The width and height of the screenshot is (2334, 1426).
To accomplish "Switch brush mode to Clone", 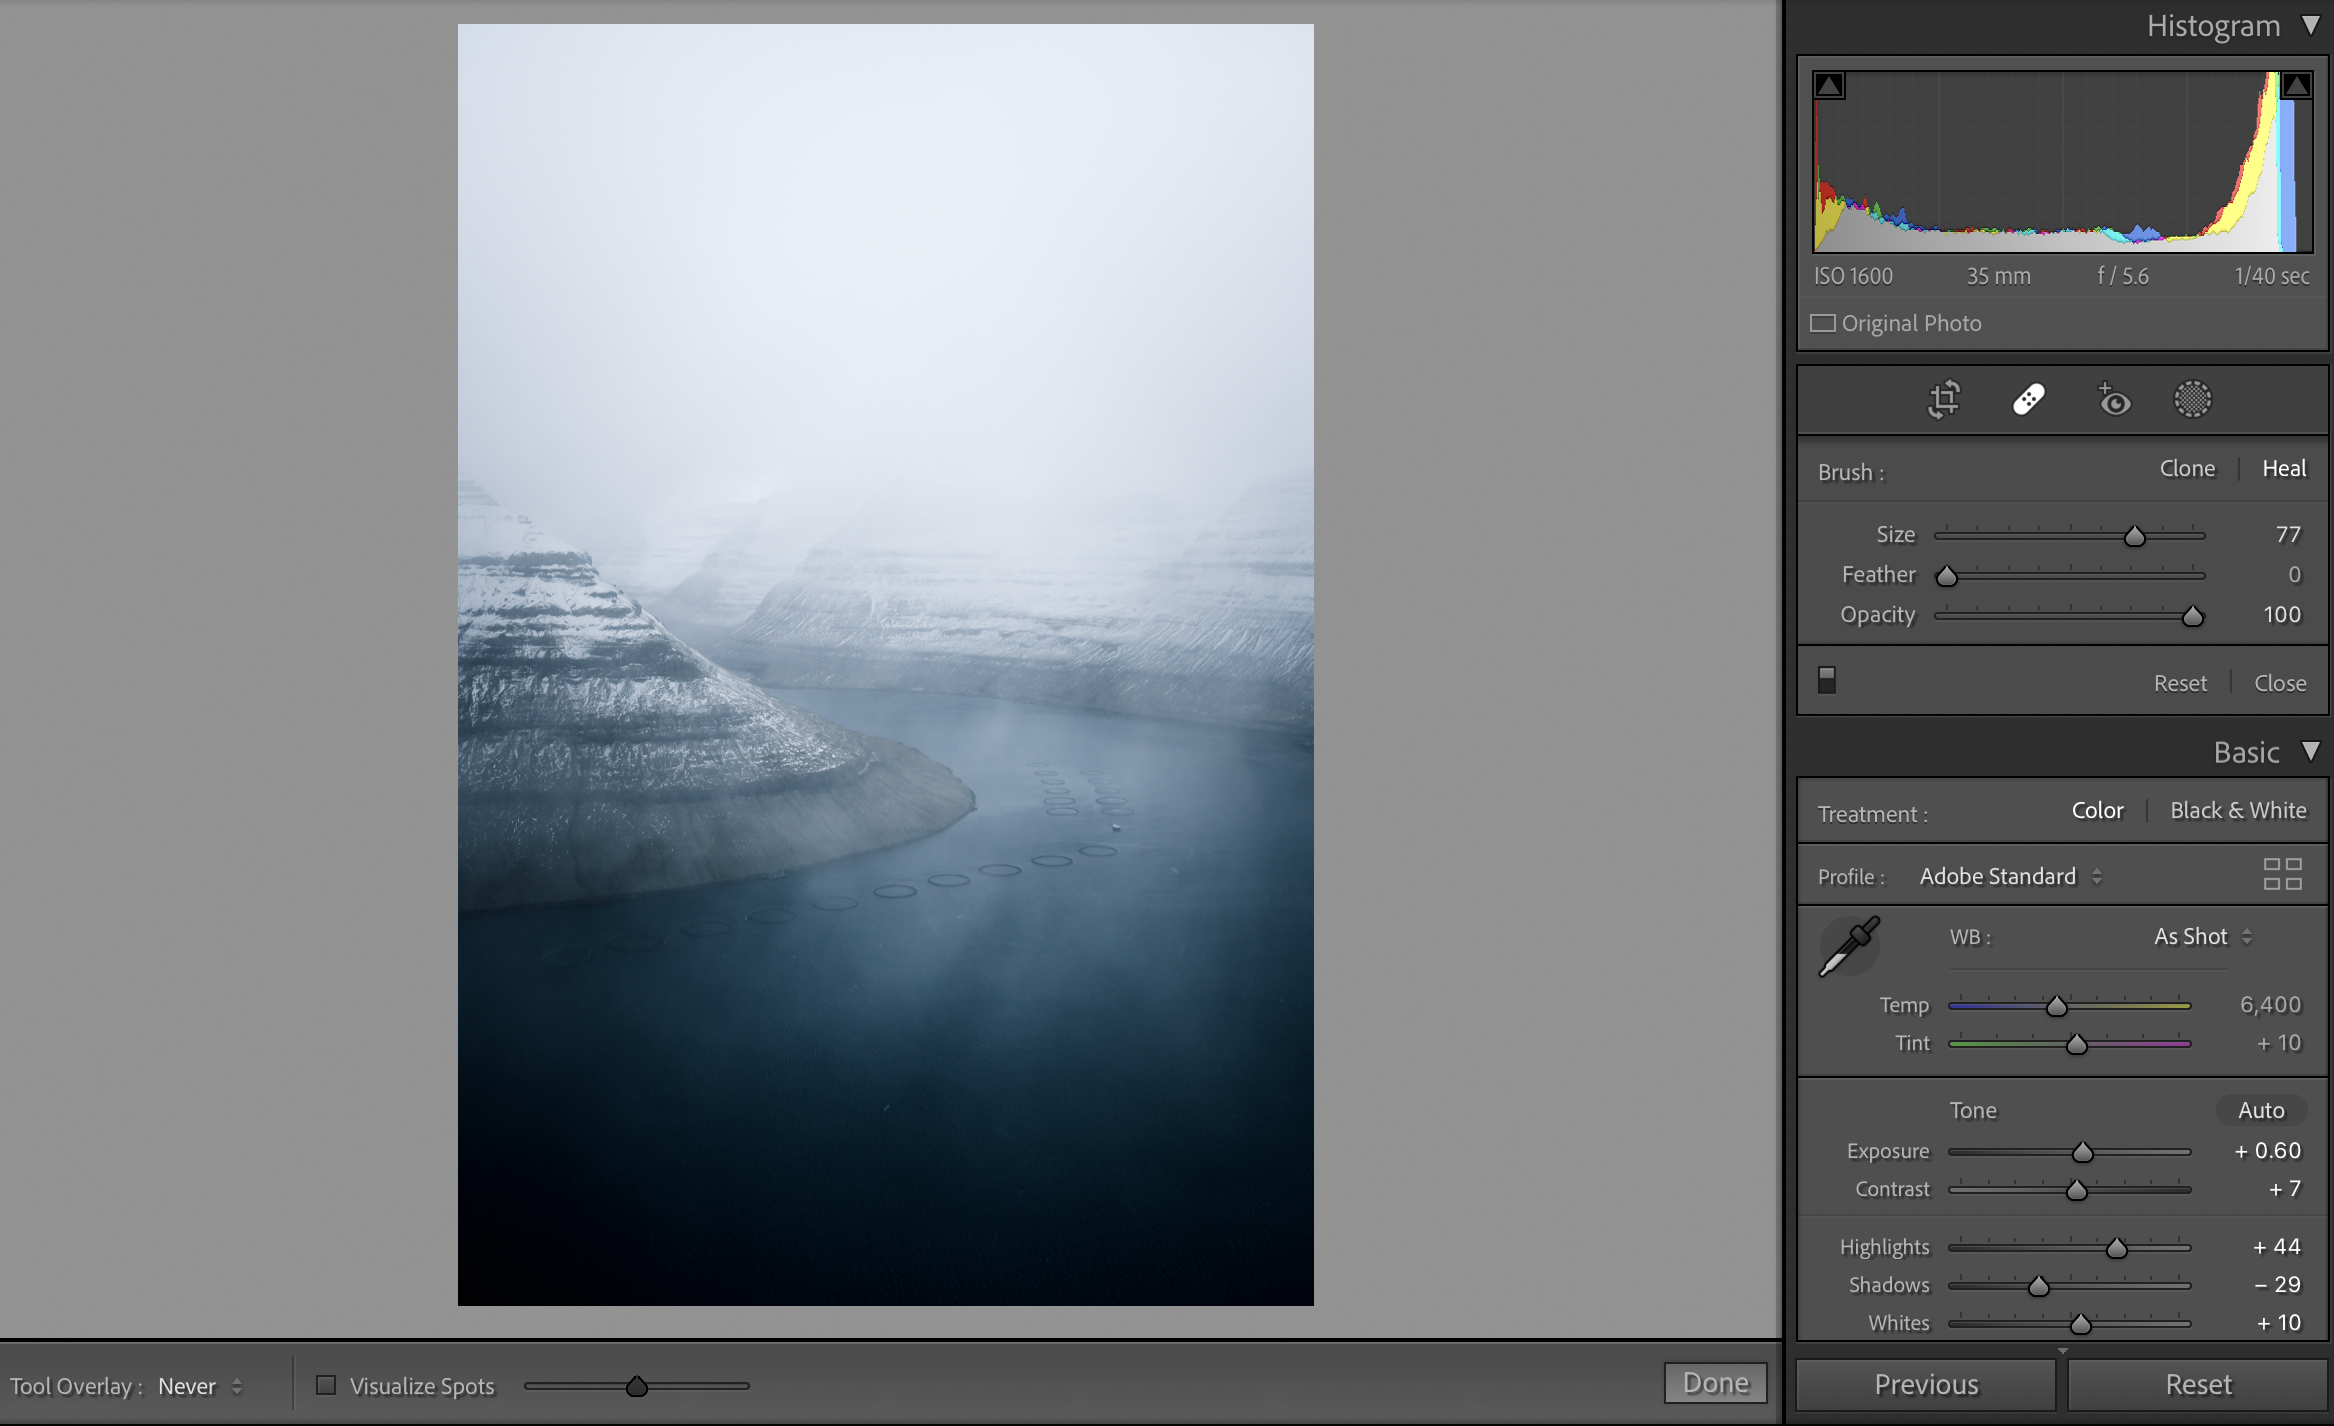I will click(2186, 469).
